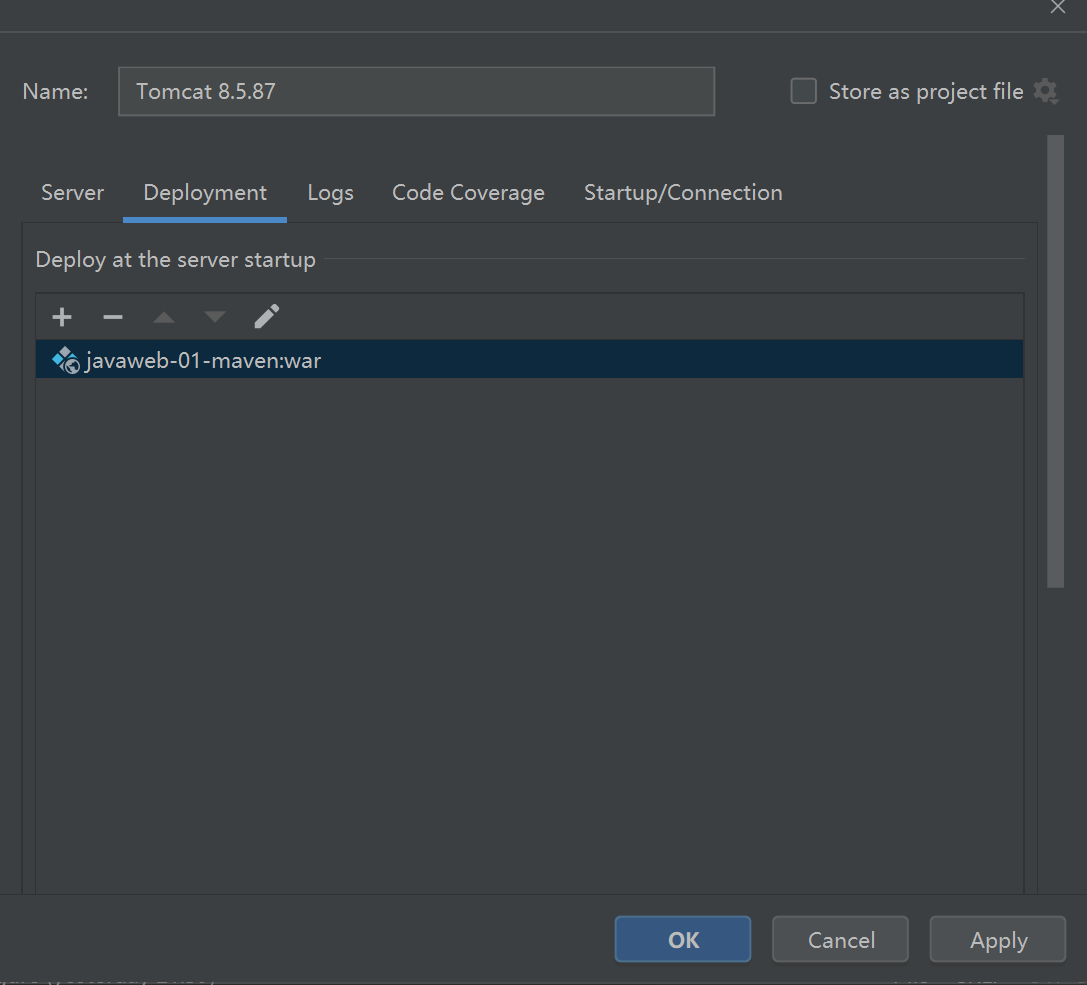Select the javaweb-01-maven:war row text

(x=203, y=361)
